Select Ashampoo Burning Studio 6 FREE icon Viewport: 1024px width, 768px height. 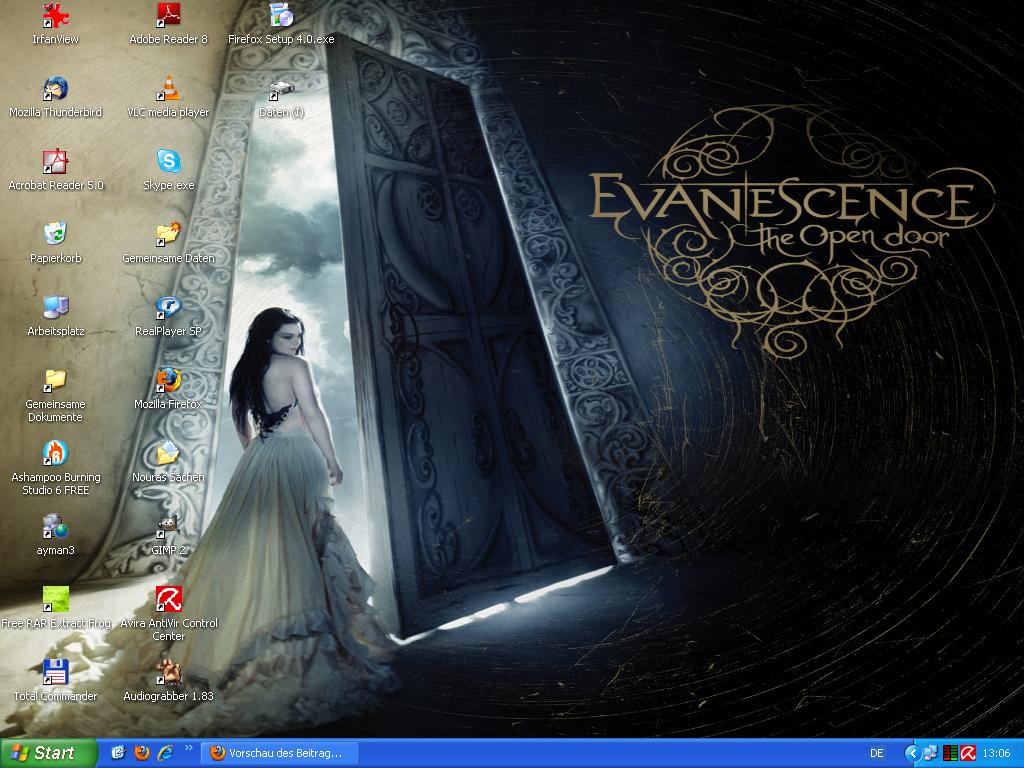56,453
